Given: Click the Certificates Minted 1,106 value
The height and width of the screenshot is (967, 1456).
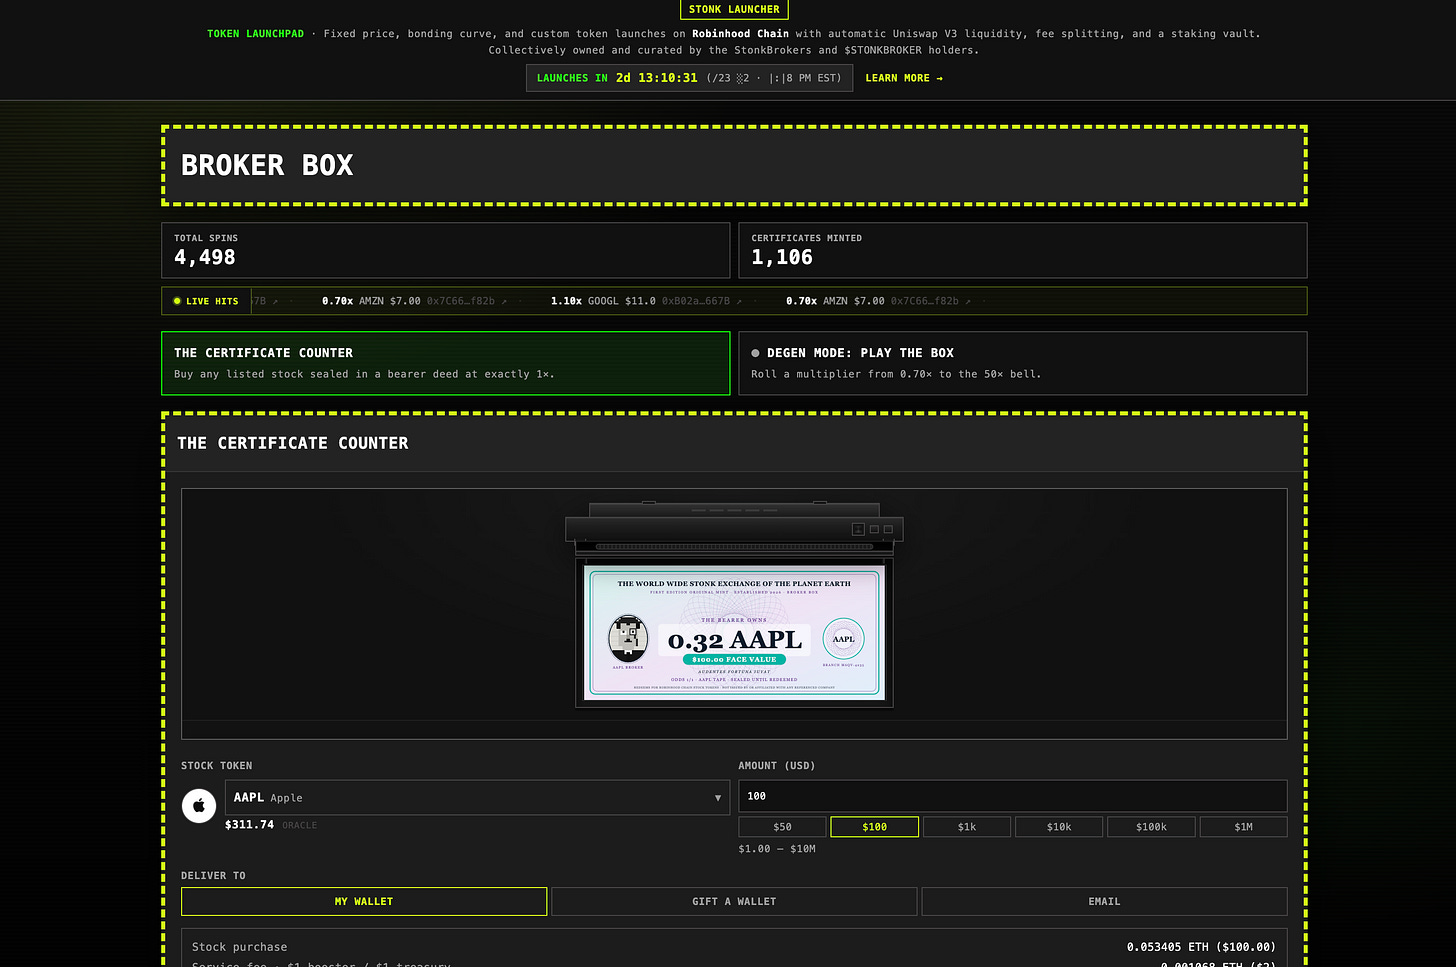Looking at the screenshot, I should pos(782,257).
